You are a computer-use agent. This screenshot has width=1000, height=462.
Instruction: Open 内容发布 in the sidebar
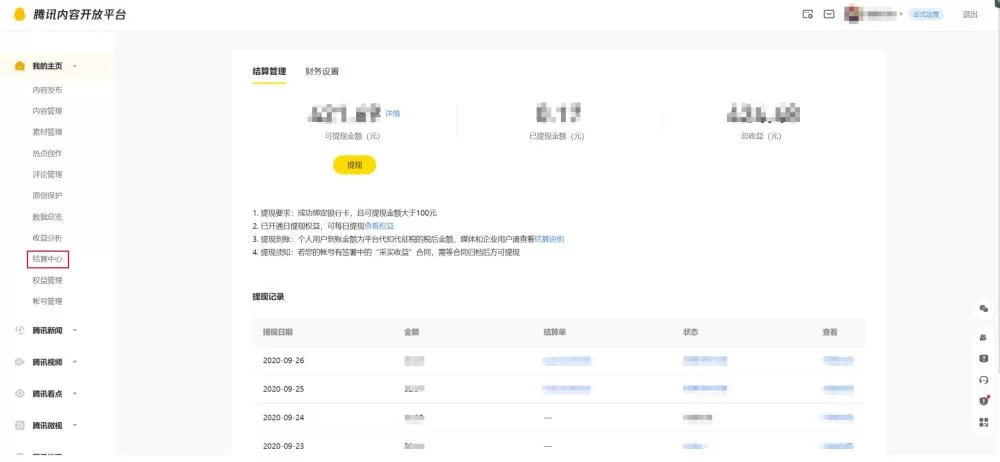[47, 90]
